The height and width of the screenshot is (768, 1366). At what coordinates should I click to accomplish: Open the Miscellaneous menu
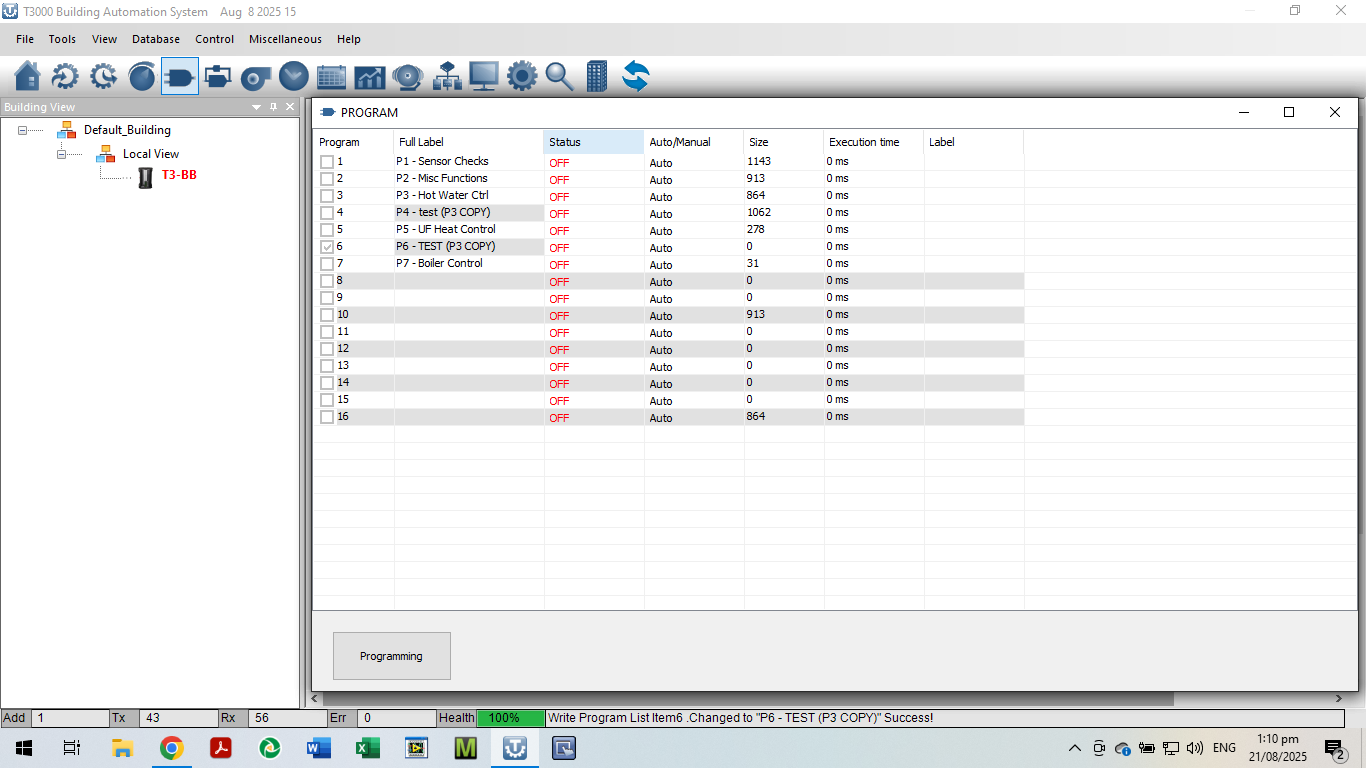coord(285,39)
